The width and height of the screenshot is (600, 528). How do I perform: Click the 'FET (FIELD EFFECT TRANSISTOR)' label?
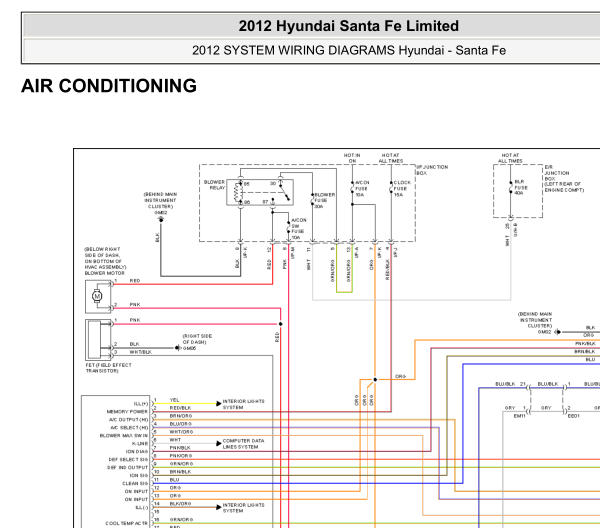point(108,368)
